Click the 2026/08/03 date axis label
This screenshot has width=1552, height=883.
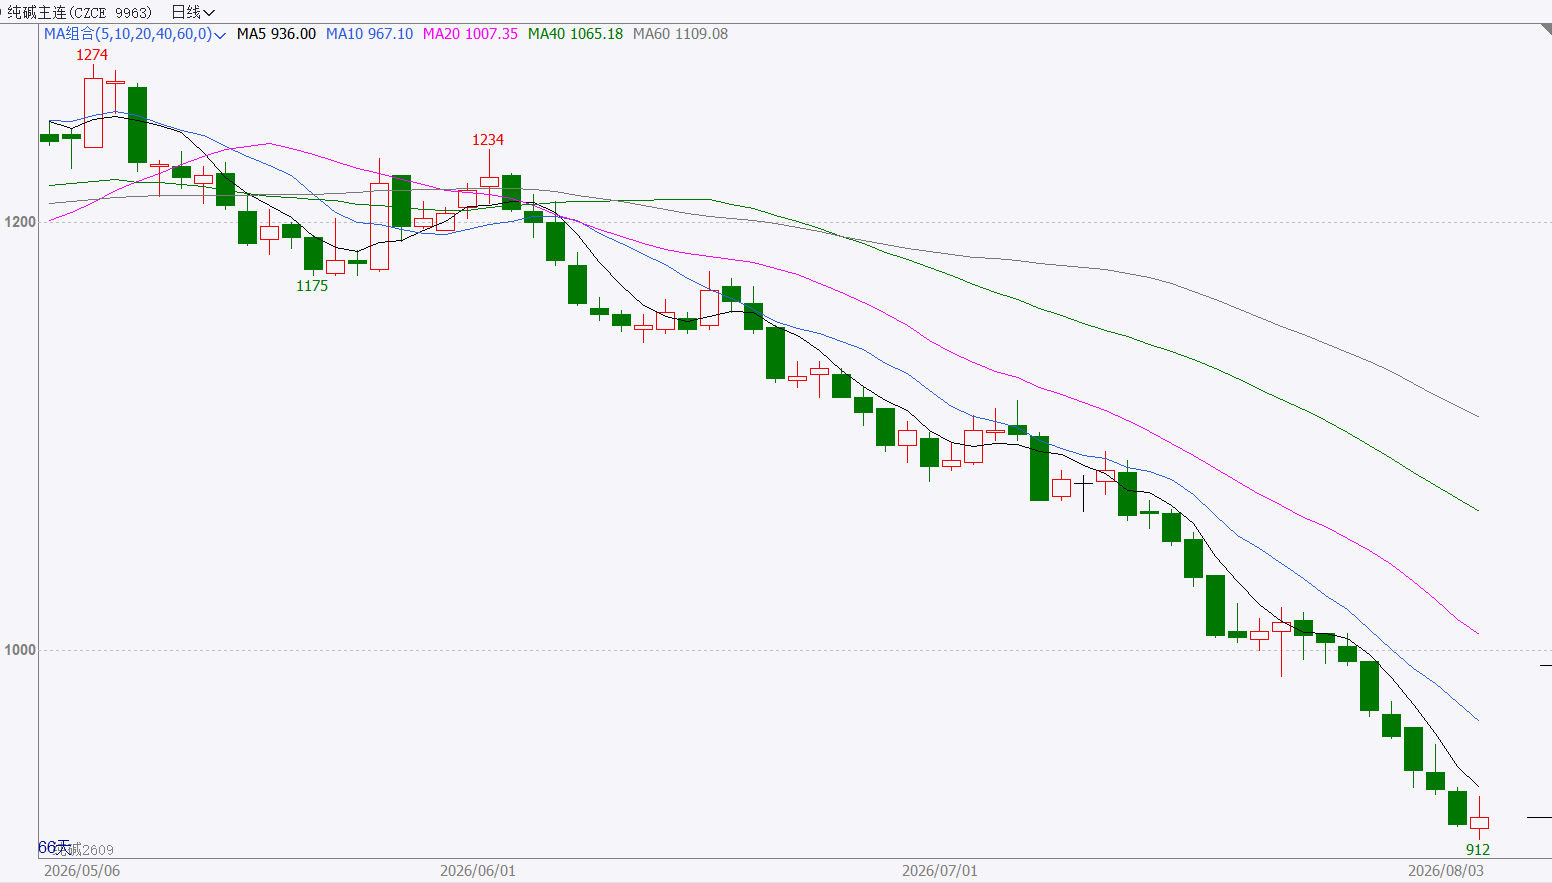pyautogui.click(x=1446, y=871)
